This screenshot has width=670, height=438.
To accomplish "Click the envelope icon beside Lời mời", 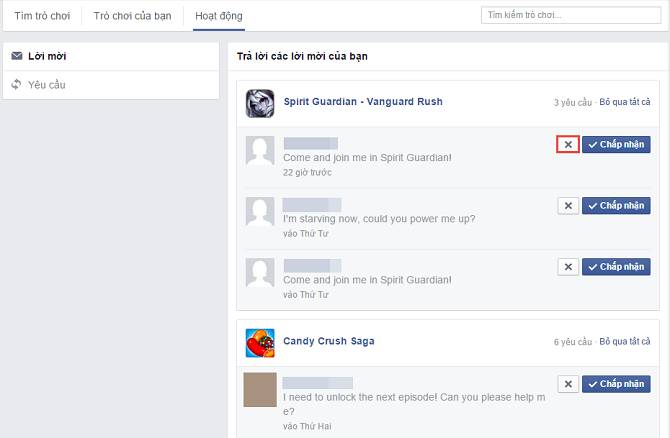I will click(17, 56).
